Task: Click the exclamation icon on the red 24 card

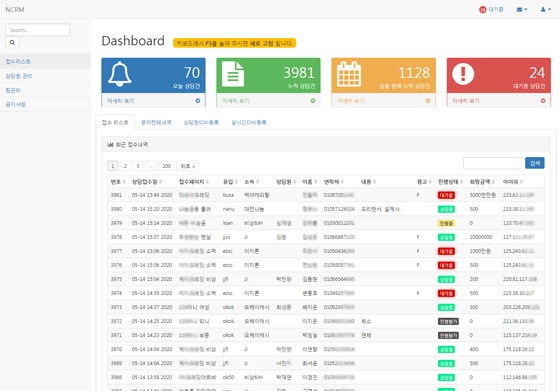Action: click(x=463, y=74)
